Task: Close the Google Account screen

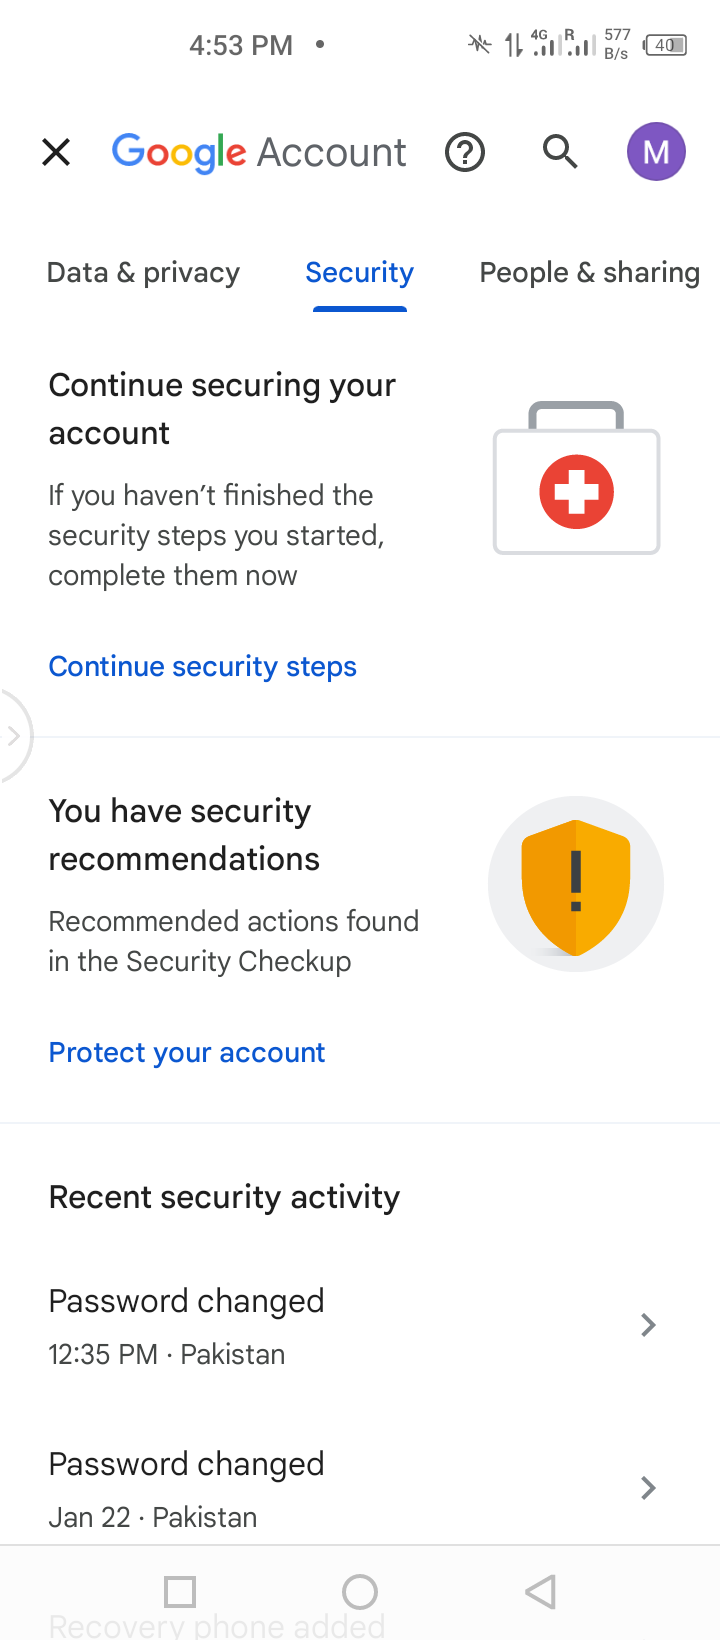Action: pyautogui.click(x=56, y=152)
